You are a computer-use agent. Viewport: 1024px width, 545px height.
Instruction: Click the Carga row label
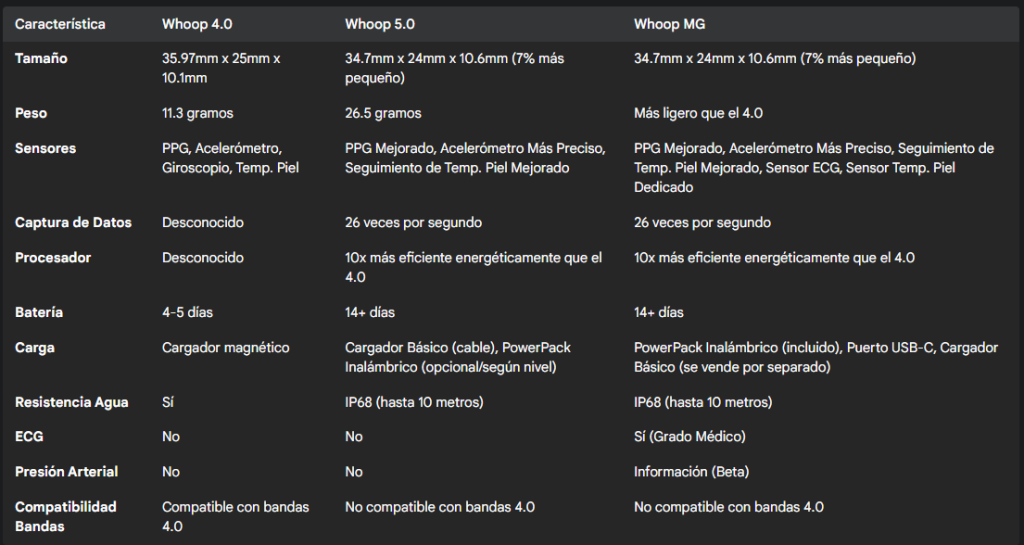[x=35, y=348]
